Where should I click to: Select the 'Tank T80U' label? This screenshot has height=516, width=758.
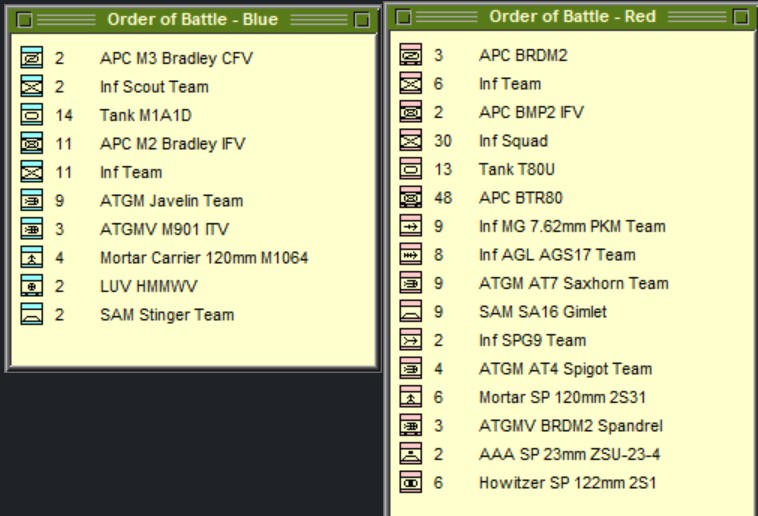click(517, 169)
